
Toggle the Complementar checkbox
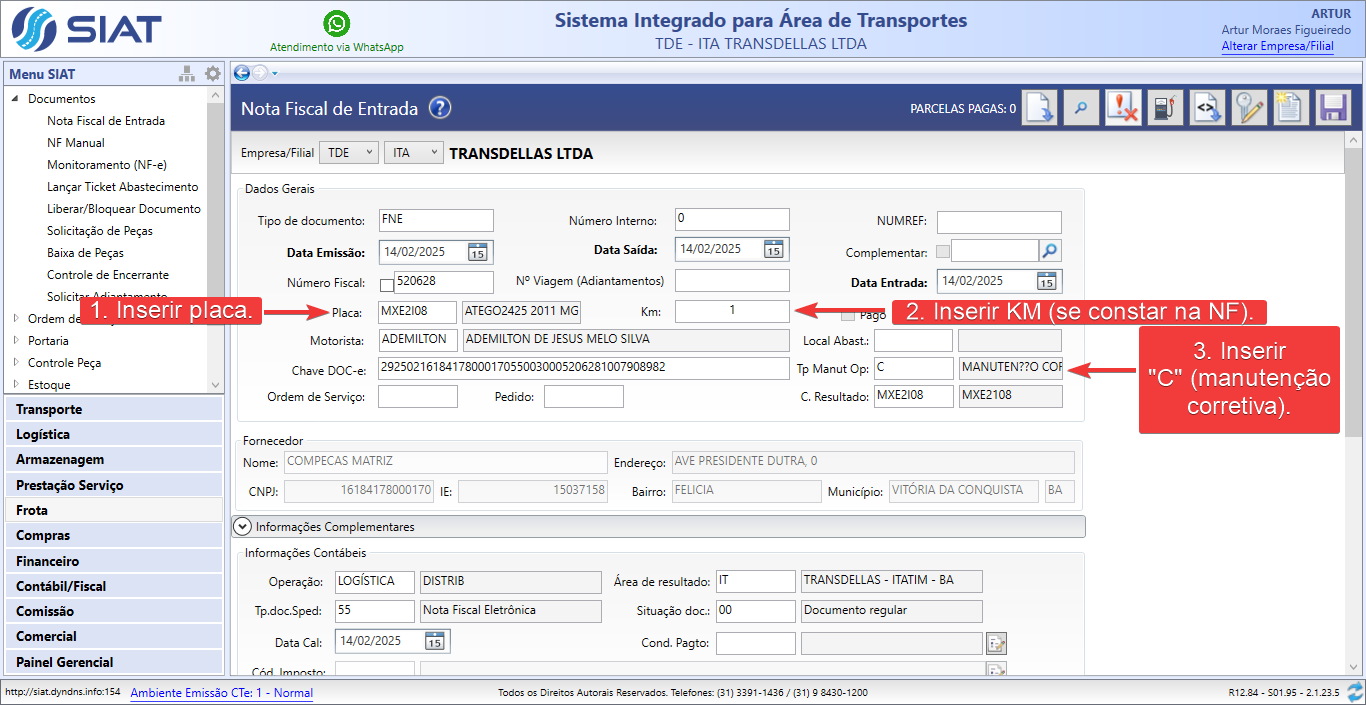tap(943, 252)
